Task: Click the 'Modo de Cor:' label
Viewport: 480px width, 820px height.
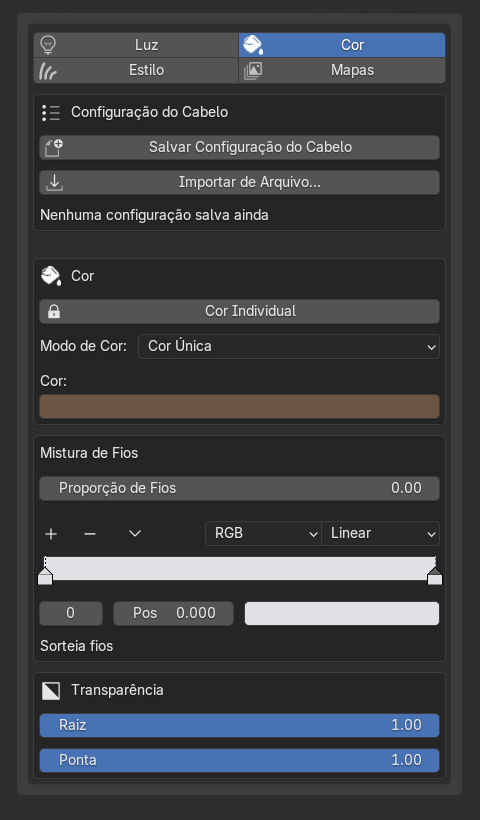Action: [x=84, y=346]
